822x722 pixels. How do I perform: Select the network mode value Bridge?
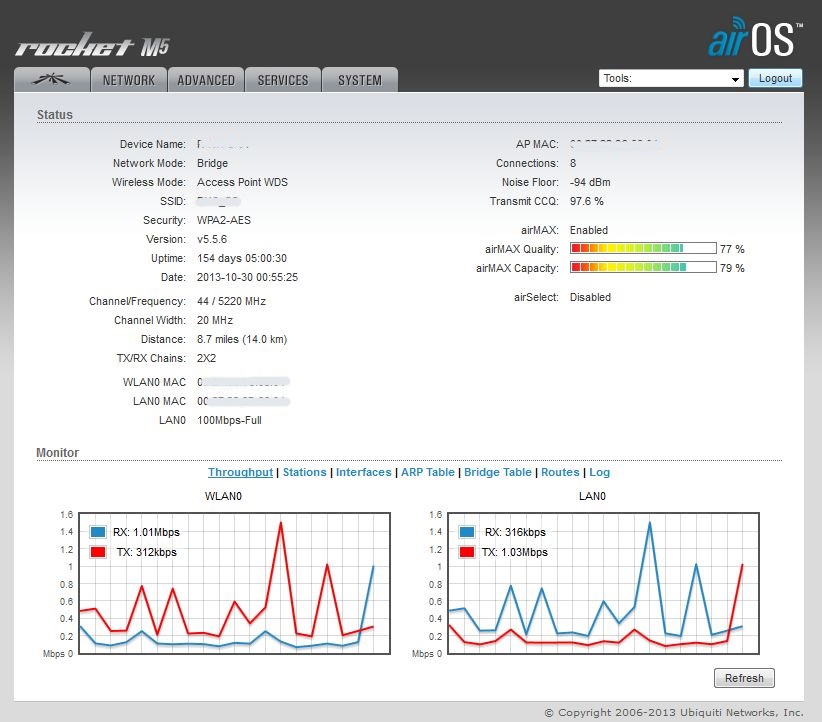pyautogui.click(x=212, y=163)
